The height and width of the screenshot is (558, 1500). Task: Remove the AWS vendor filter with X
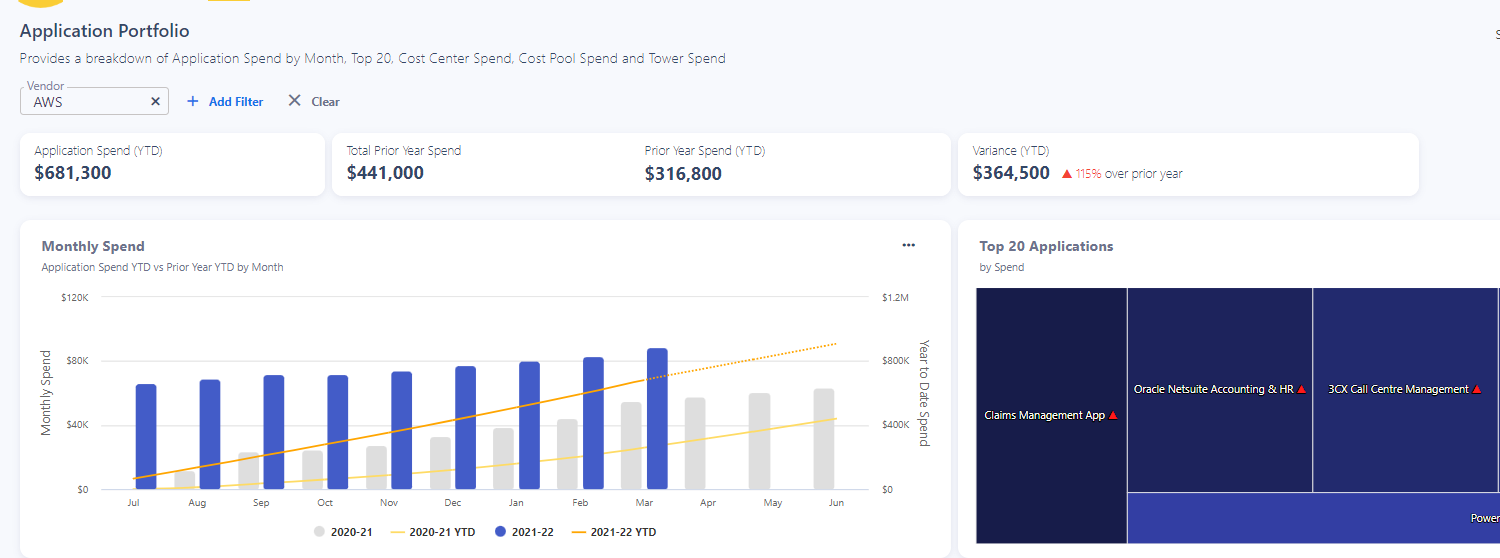click(x=155, y=101)
